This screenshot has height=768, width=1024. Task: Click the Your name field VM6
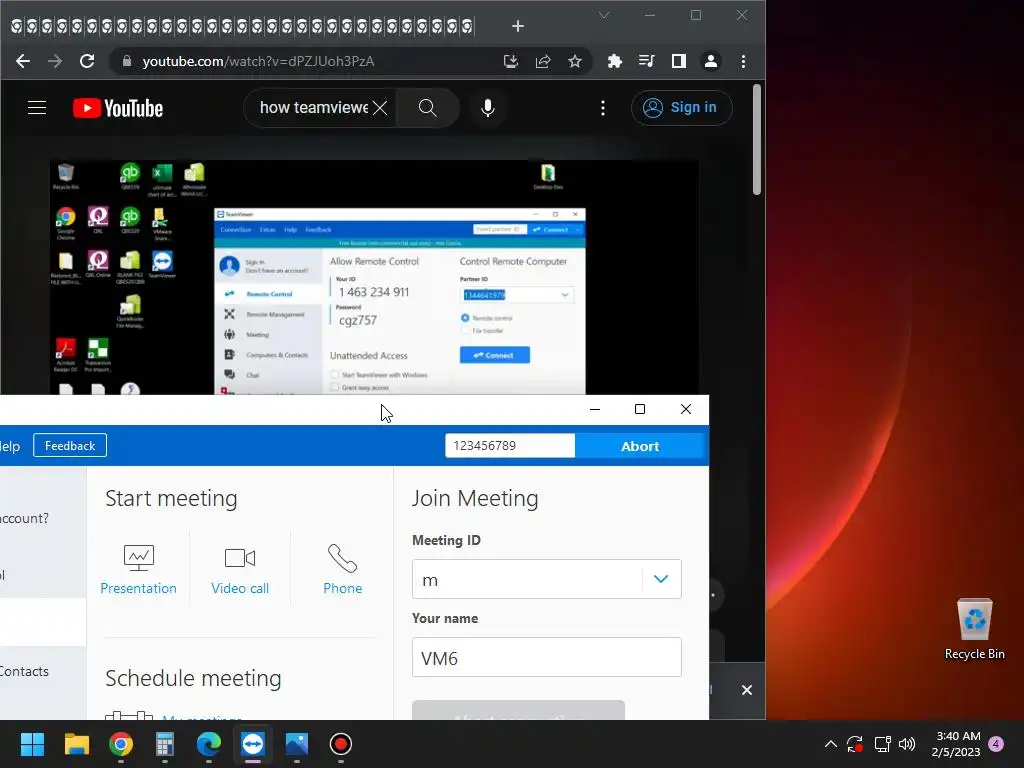pyautogui.click(x=547, y=657)
